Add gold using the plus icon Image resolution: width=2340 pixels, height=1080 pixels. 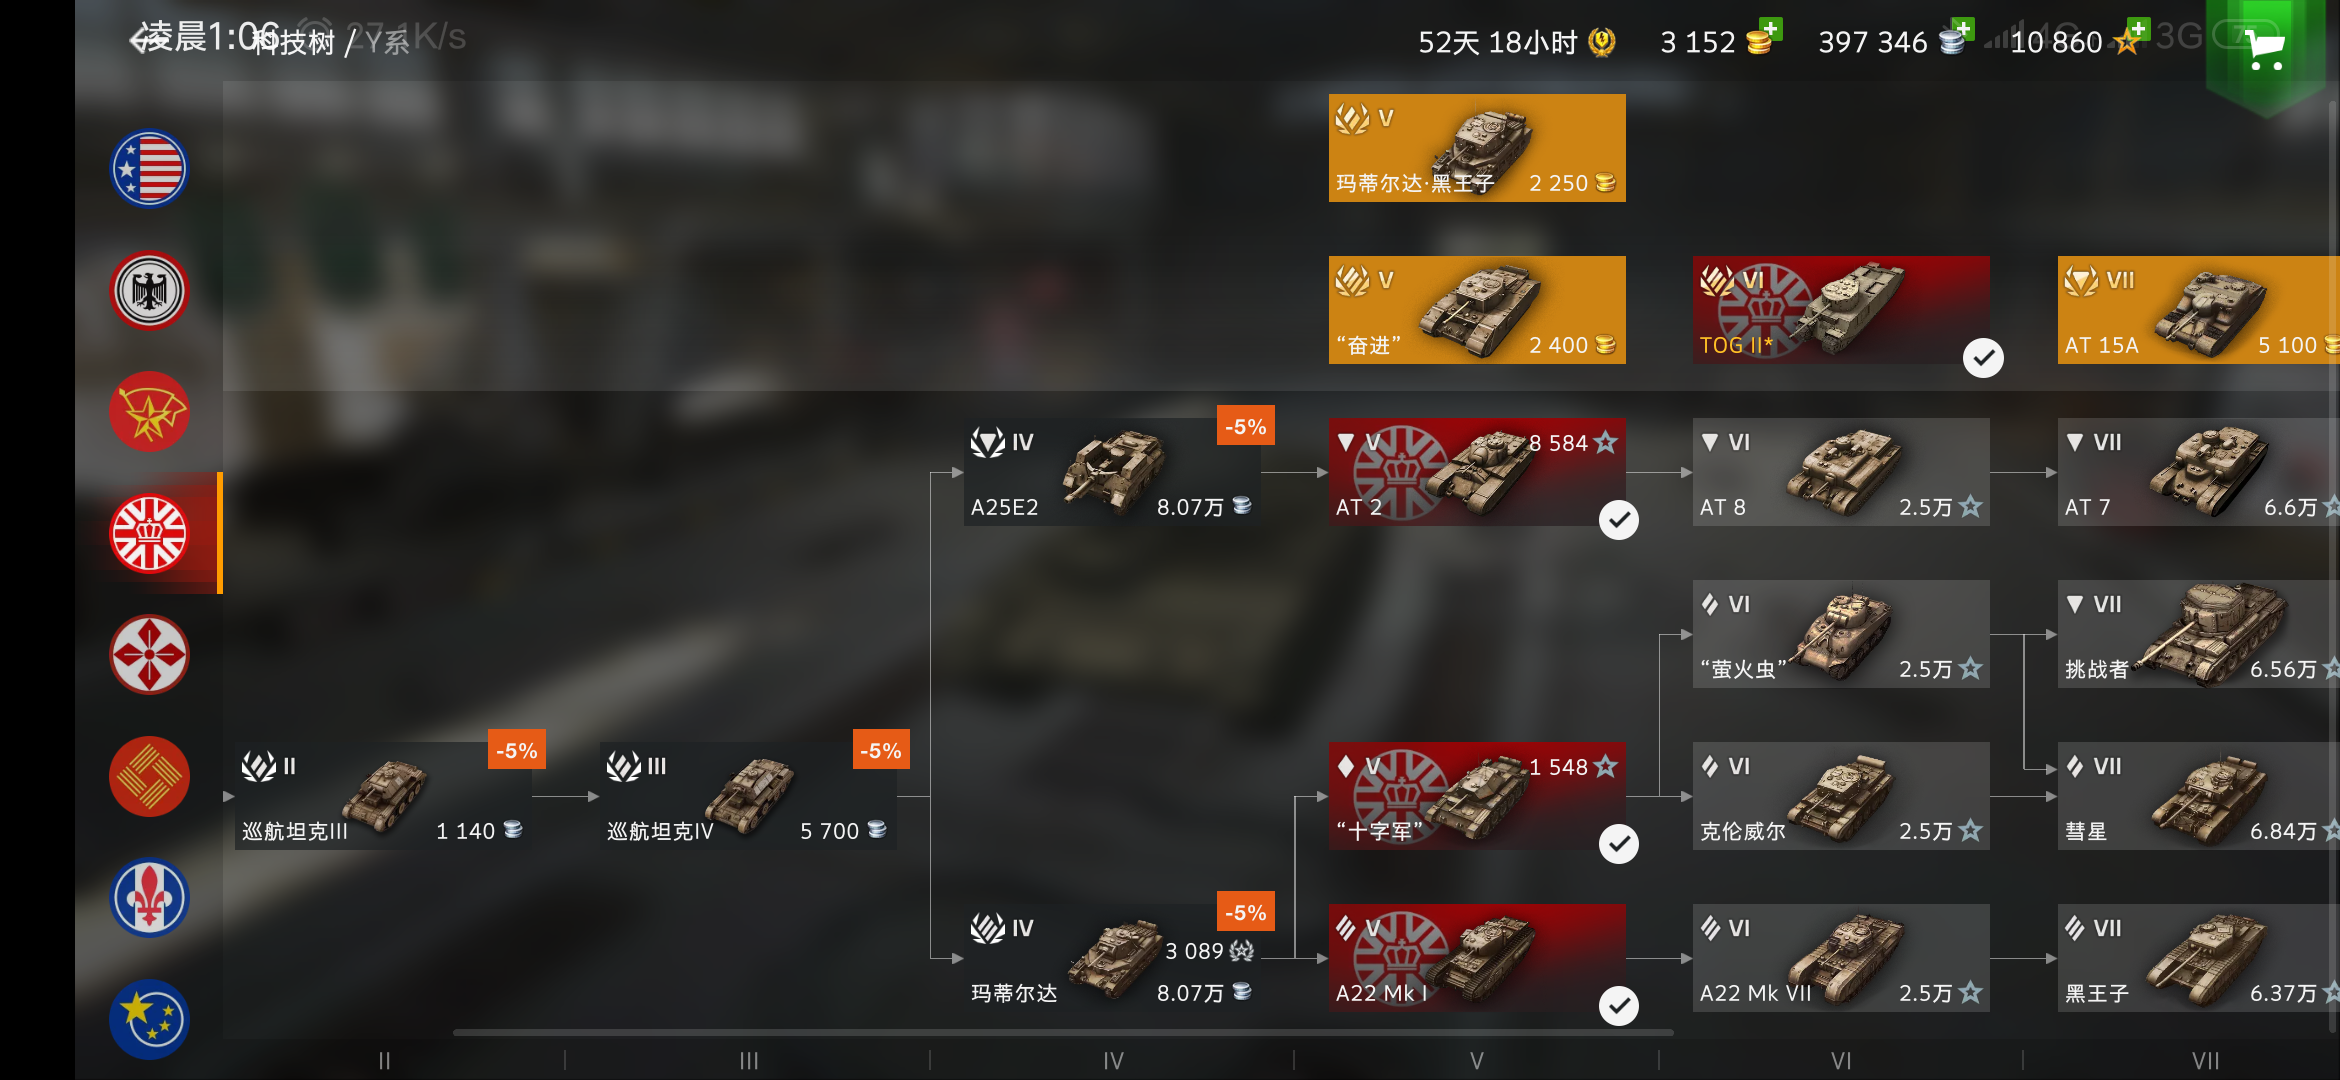tap(1770, 28)
